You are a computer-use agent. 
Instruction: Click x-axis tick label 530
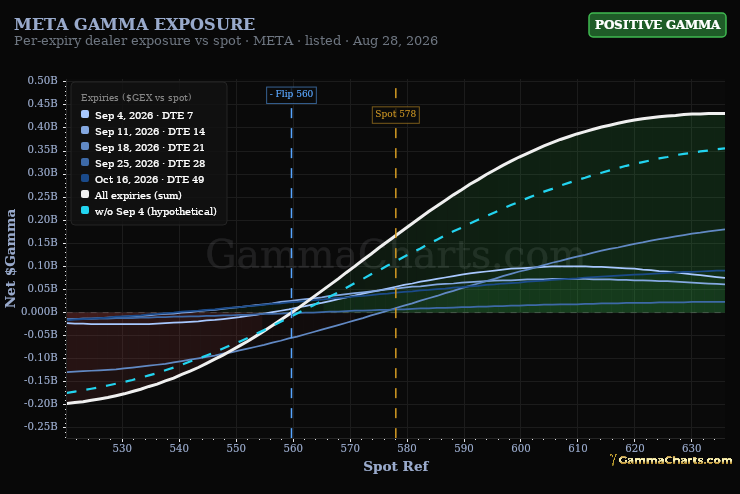[x=122, y=448]
